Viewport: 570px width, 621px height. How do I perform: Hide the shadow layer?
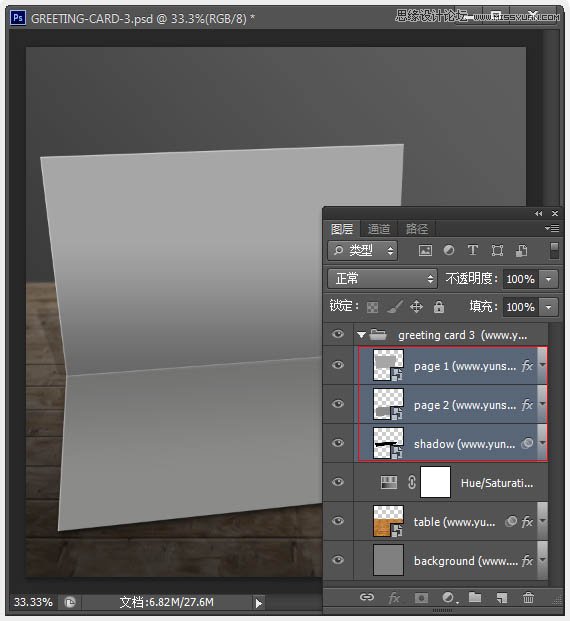click(338, 442)
